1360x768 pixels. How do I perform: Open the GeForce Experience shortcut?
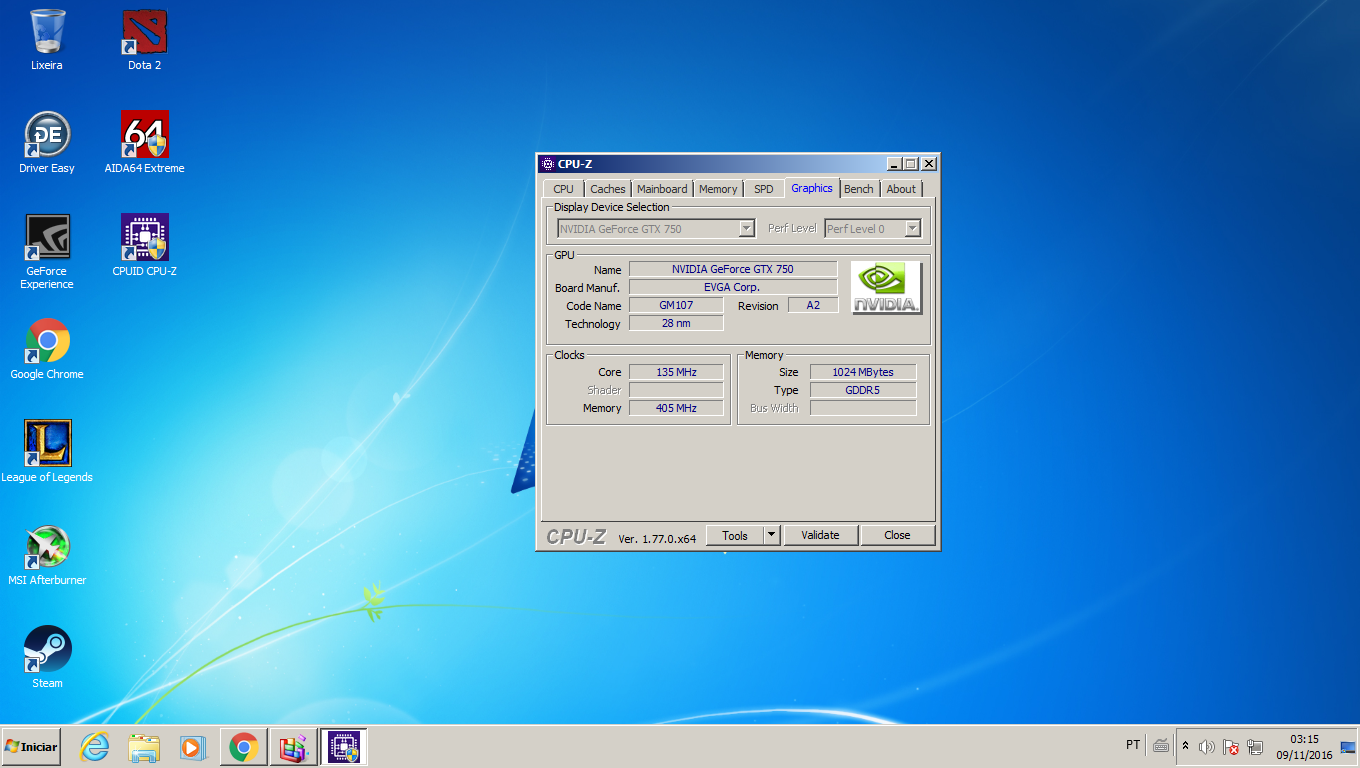pyautogui.click(x=47, y=252)
